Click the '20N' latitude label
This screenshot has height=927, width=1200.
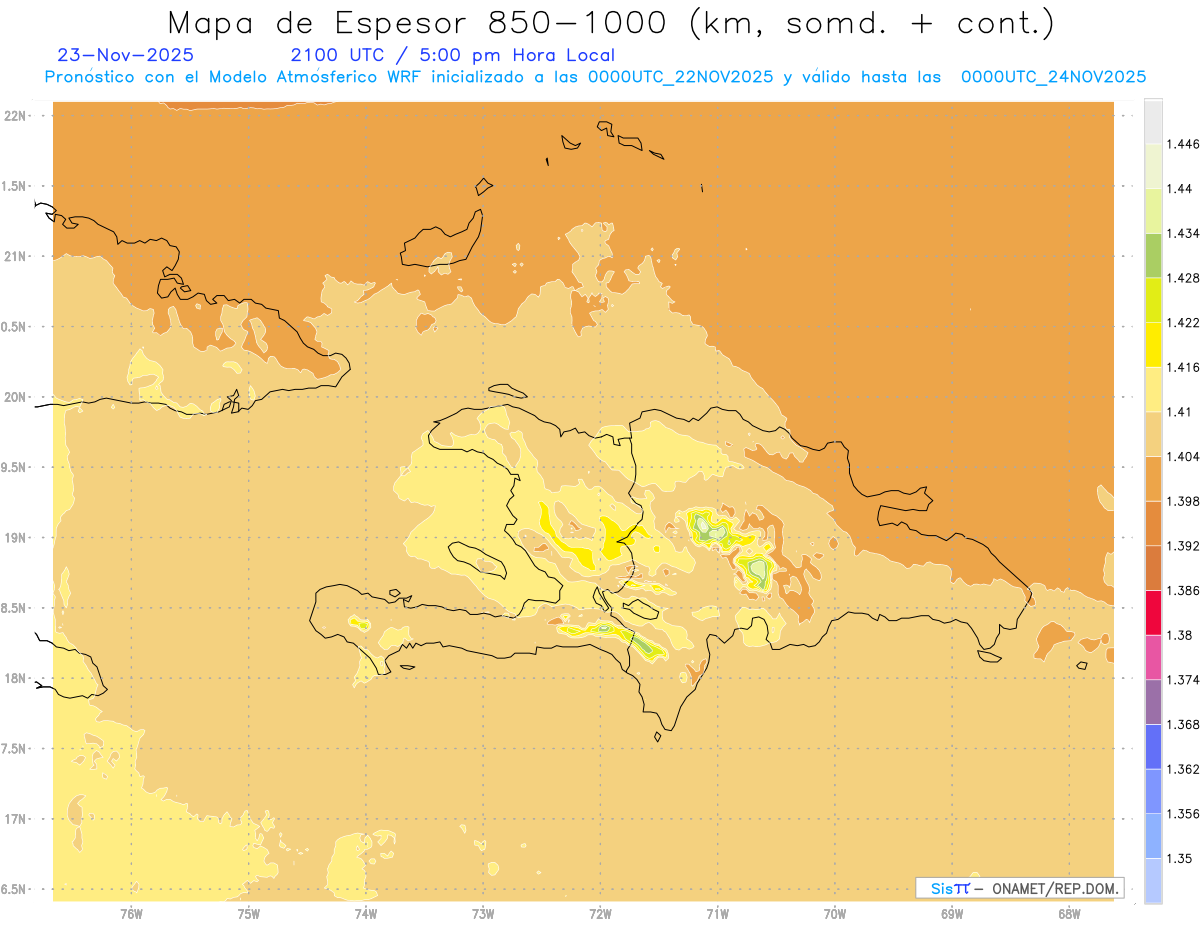[x=15, y=397]
